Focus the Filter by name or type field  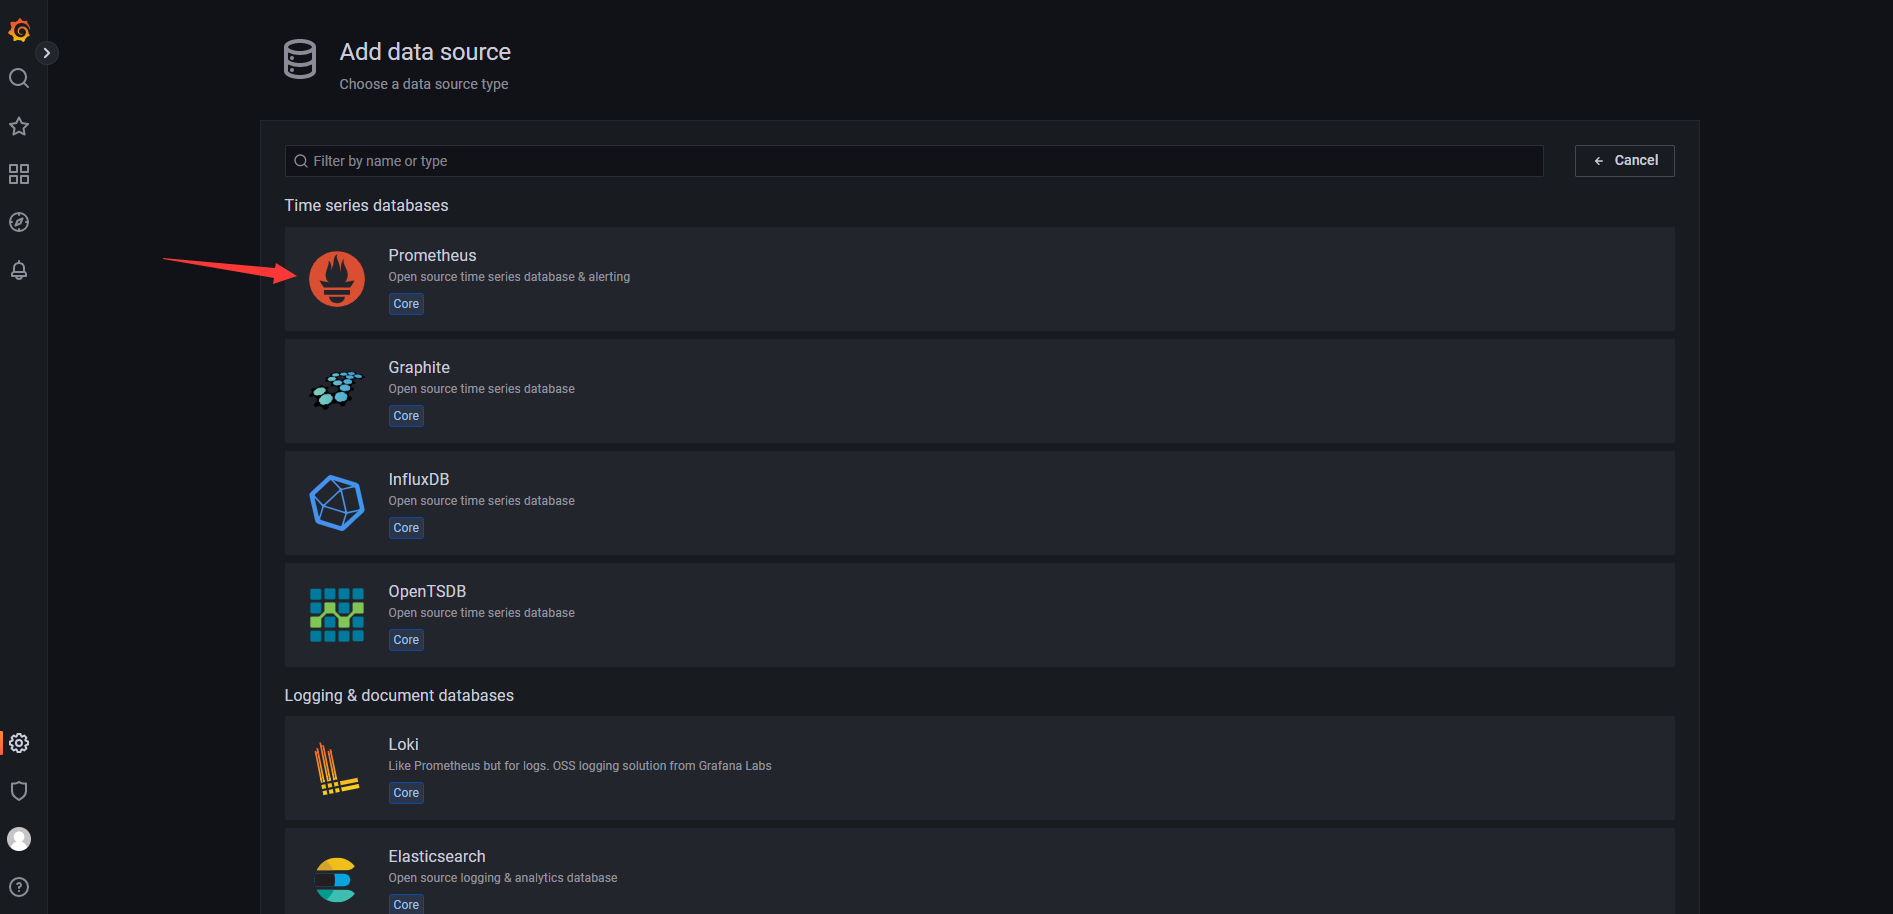(914, 161)
